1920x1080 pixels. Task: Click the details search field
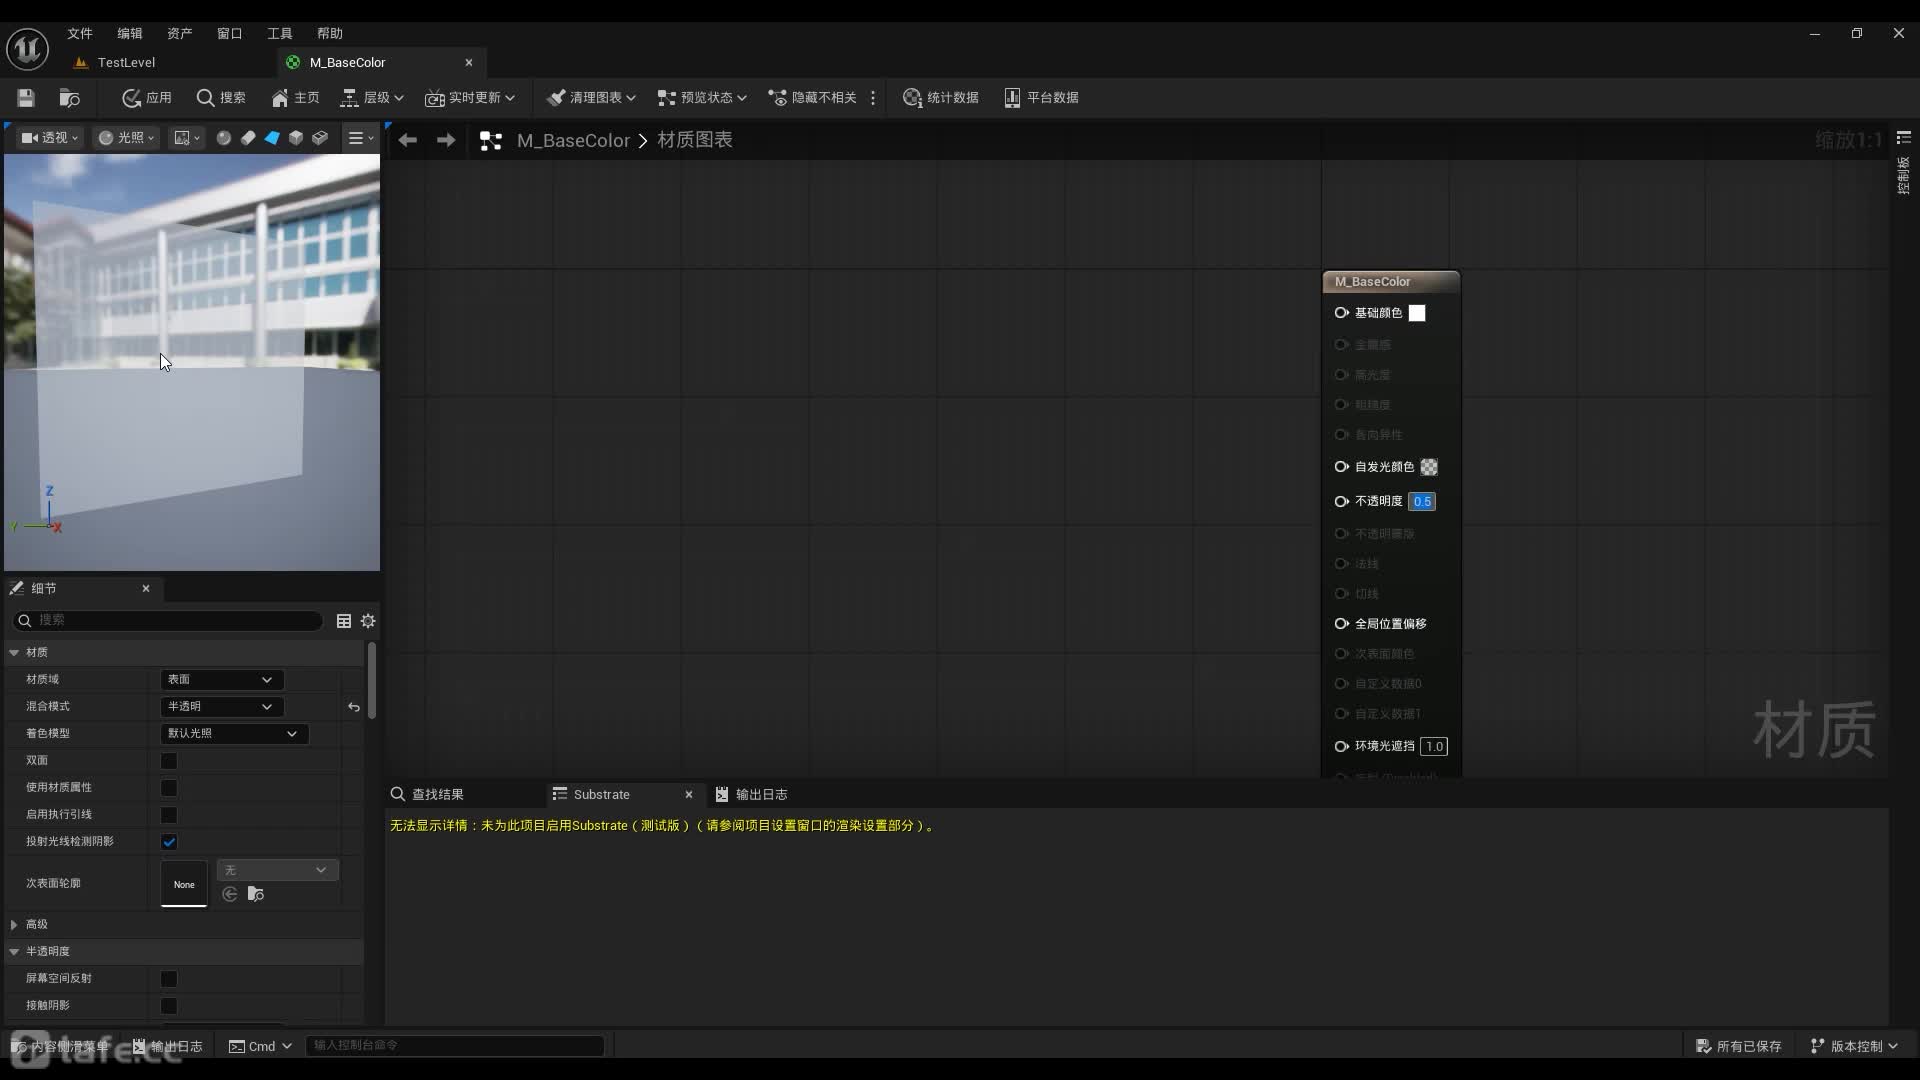pyautogui.click(x=175, y=621)
